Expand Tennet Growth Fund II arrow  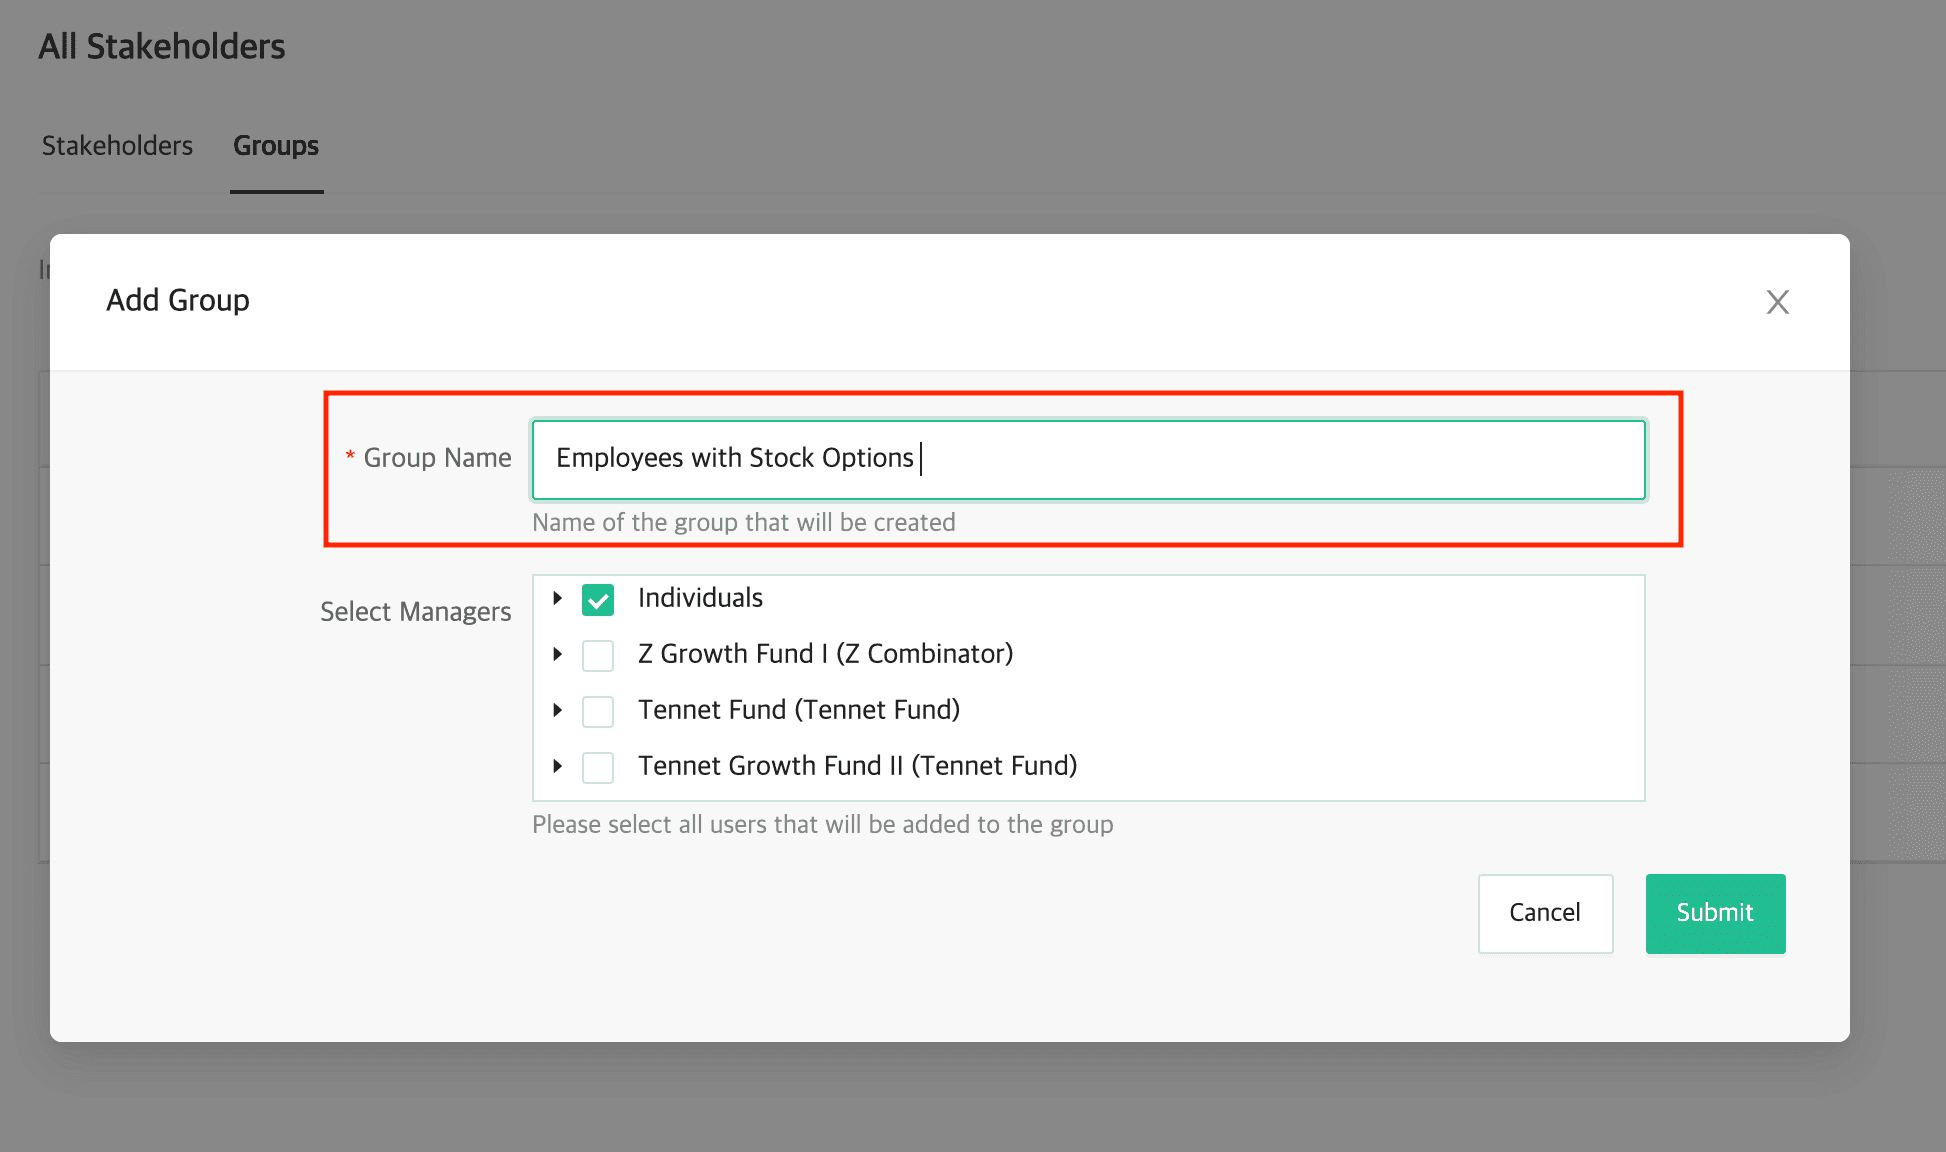click(x=558, y=766)
